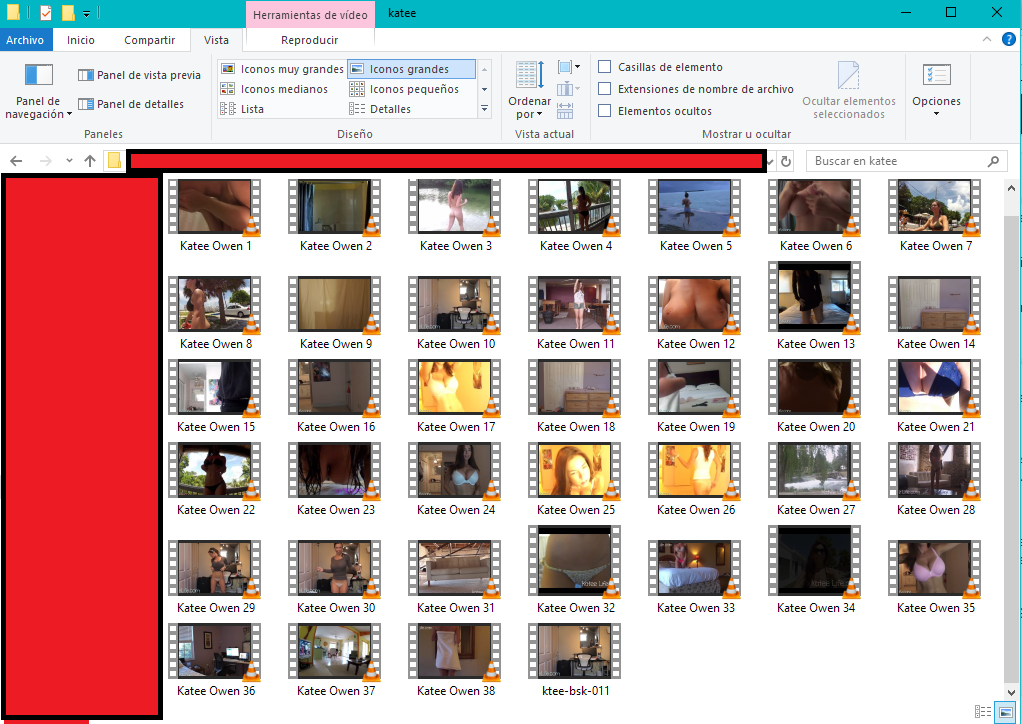1022x724 pixels.
Task: Enable Panel de detalles
Action: [x=131, y=104]
